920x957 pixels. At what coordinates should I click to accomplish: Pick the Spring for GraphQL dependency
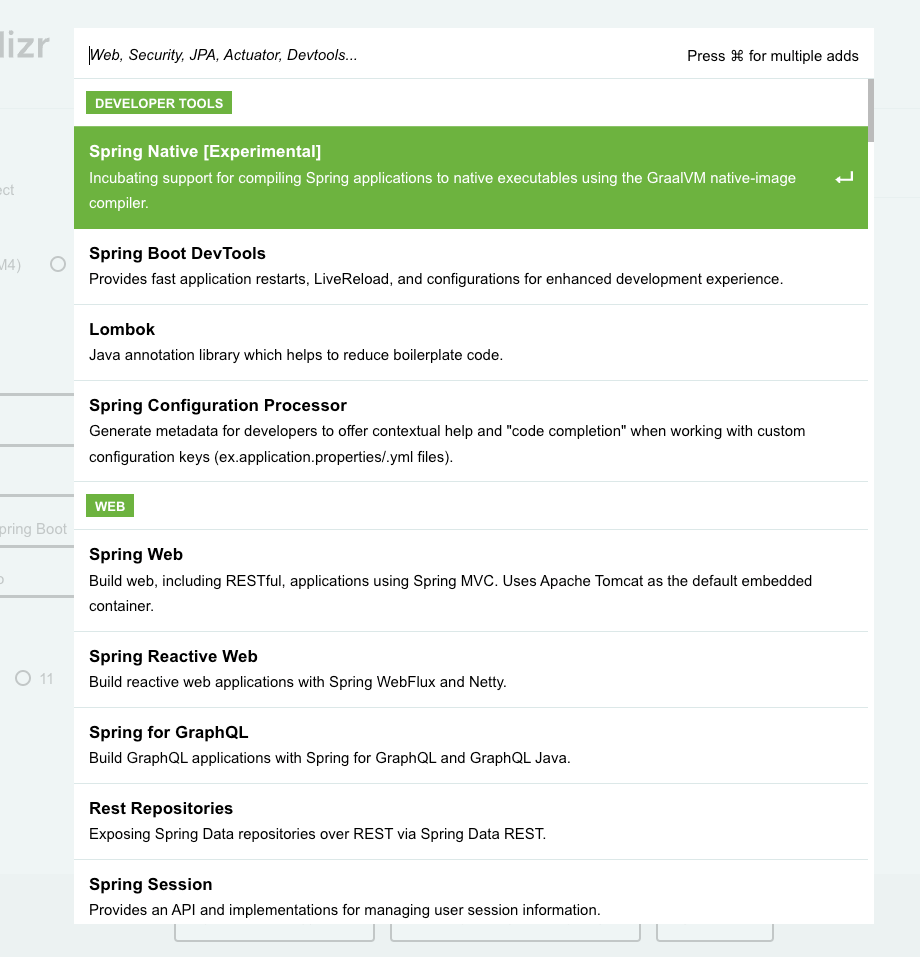(168, 733)
